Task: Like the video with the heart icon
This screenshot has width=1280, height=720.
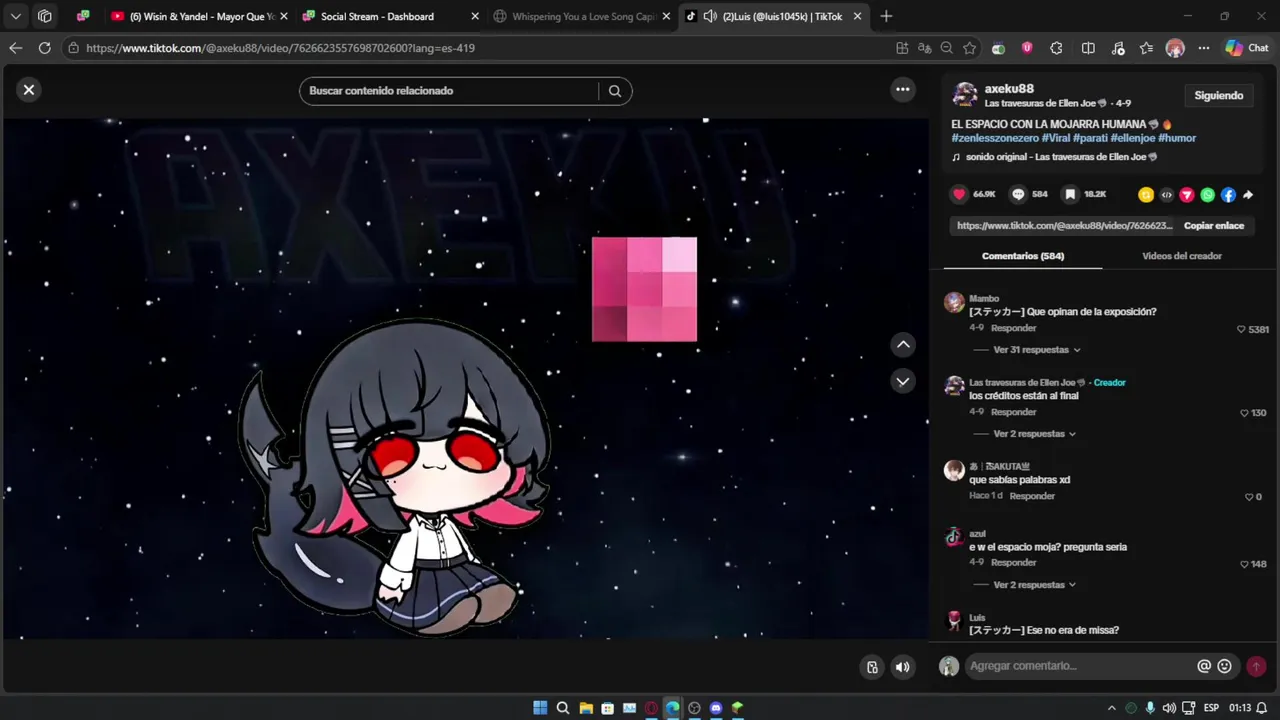Action: [960, 194]
